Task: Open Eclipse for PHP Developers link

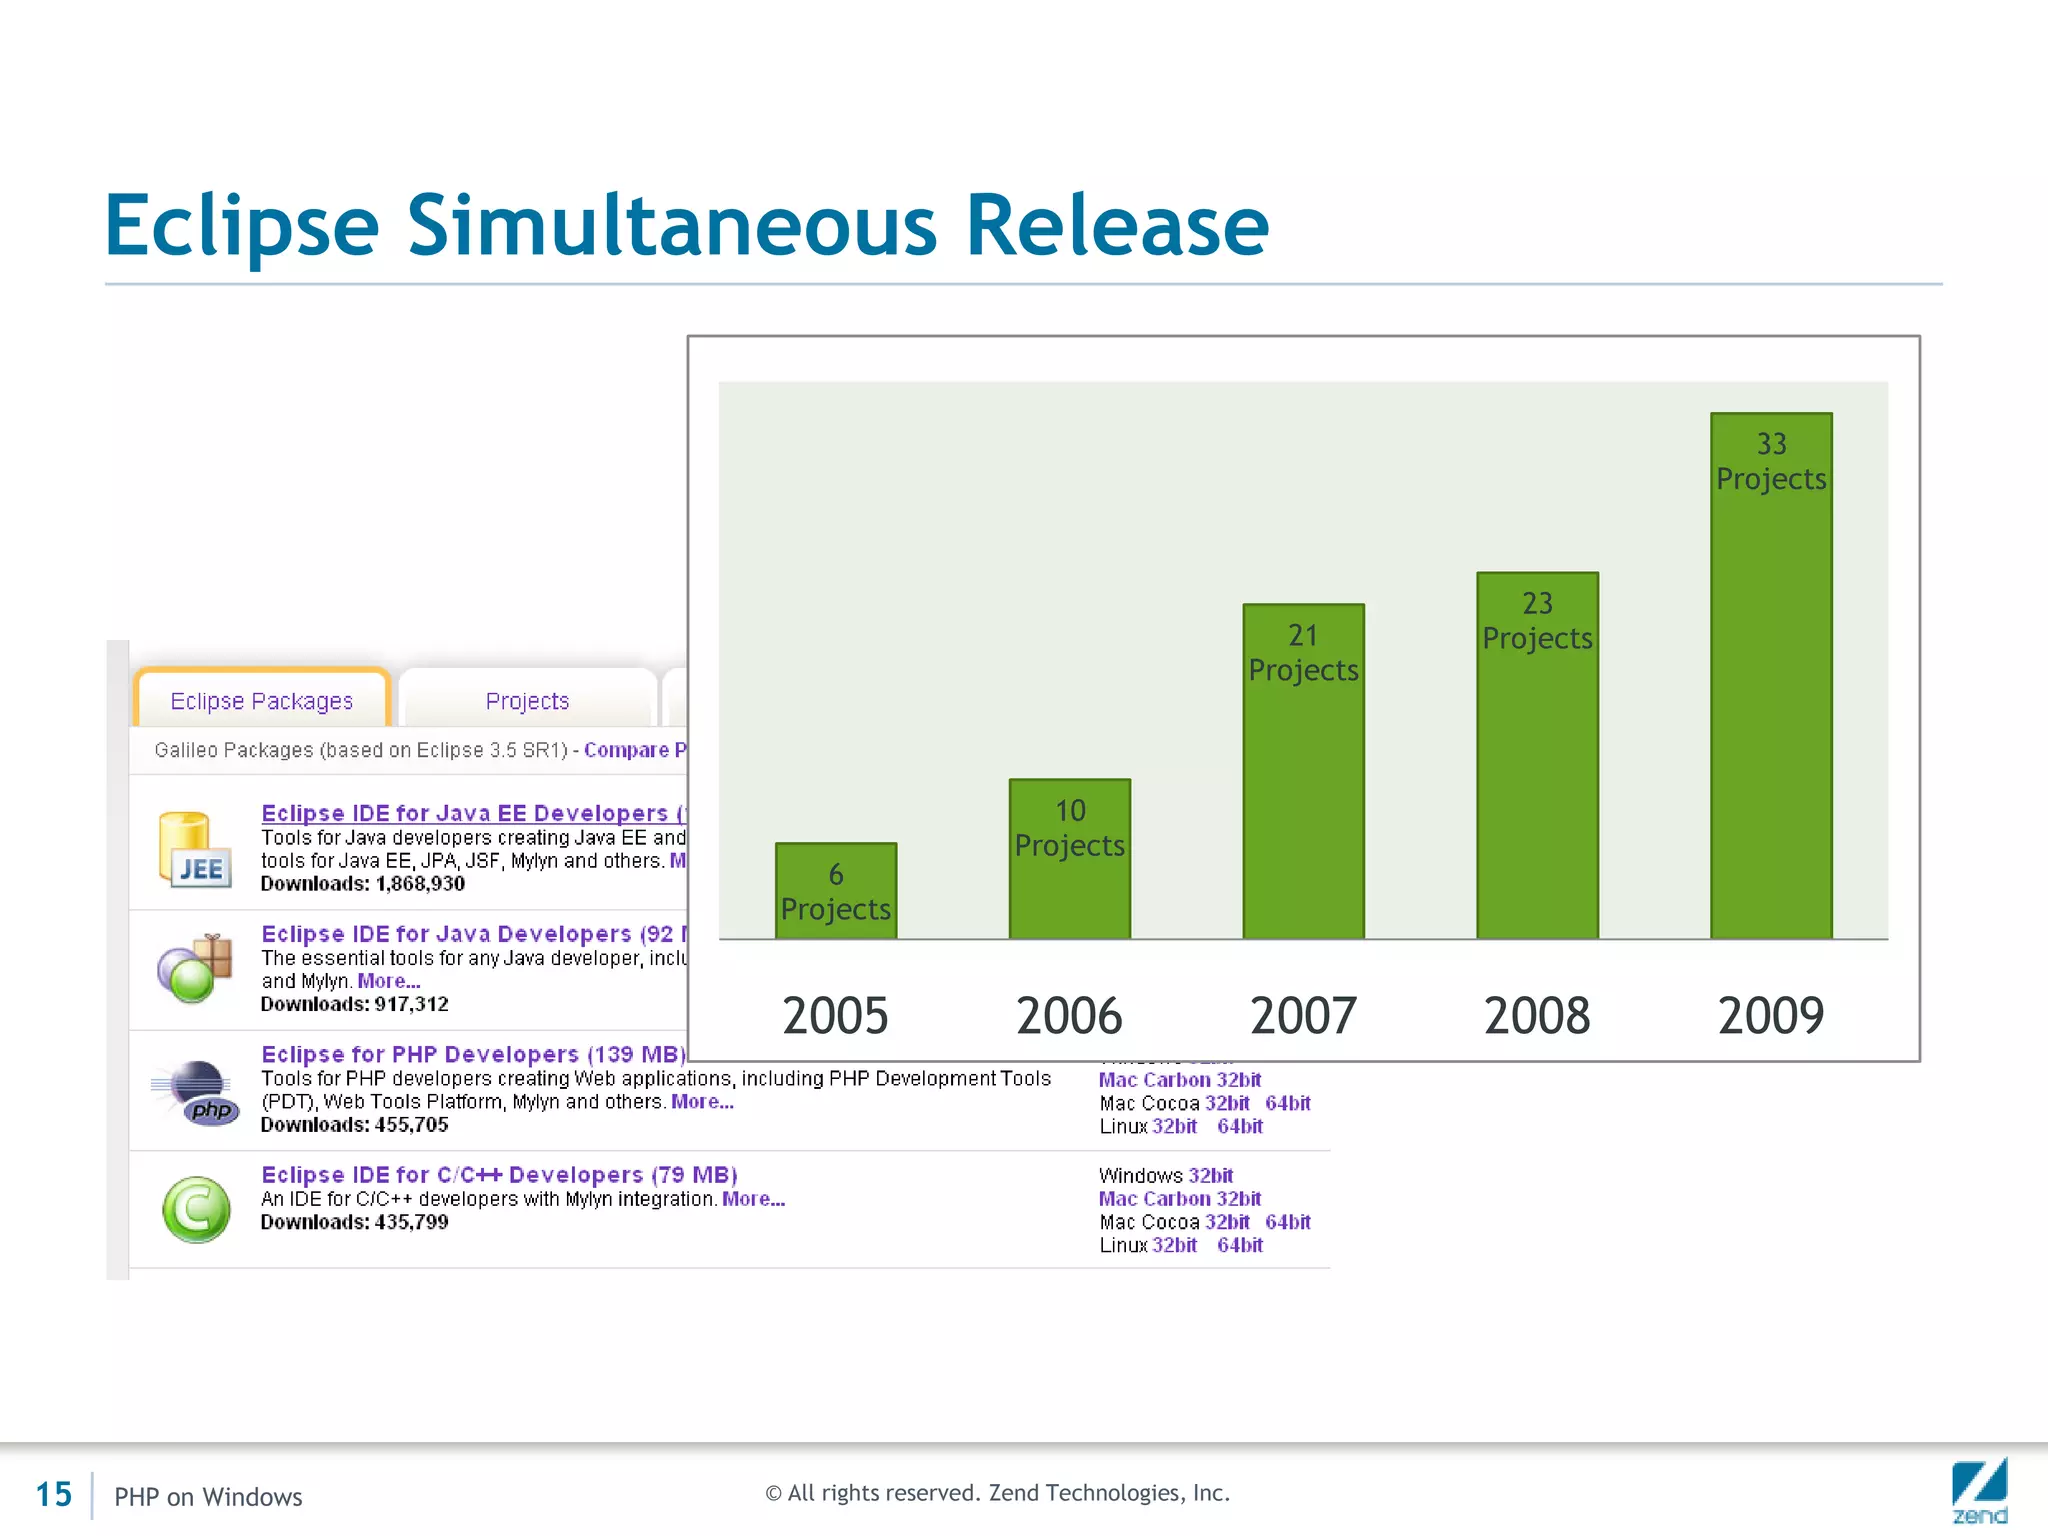Action: pos(474,1054)
